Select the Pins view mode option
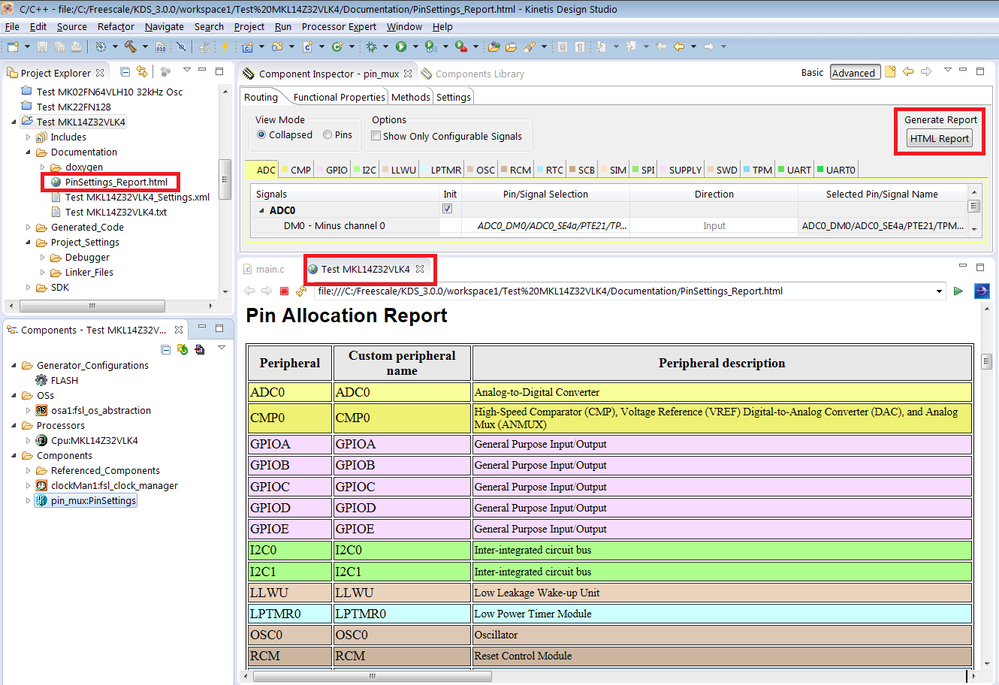Screen dimensions: 999x685 326,135
